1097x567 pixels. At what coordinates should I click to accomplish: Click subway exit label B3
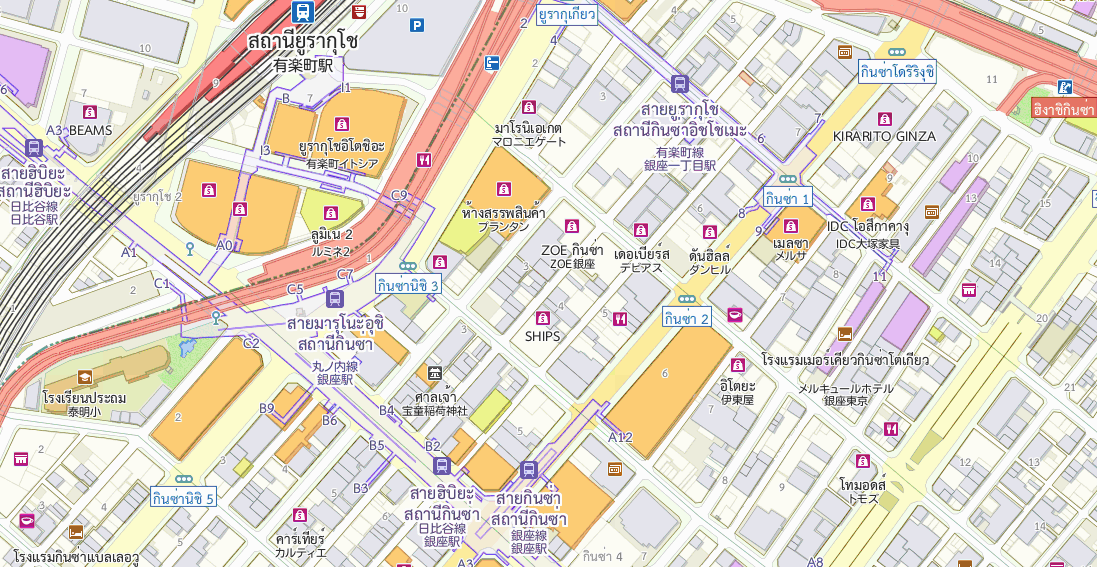360,488
